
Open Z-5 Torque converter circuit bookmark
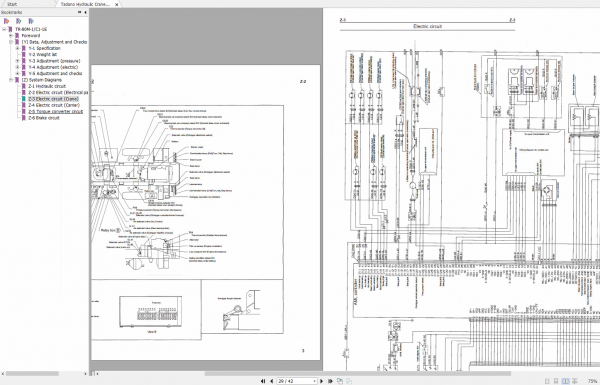(56, 111)
